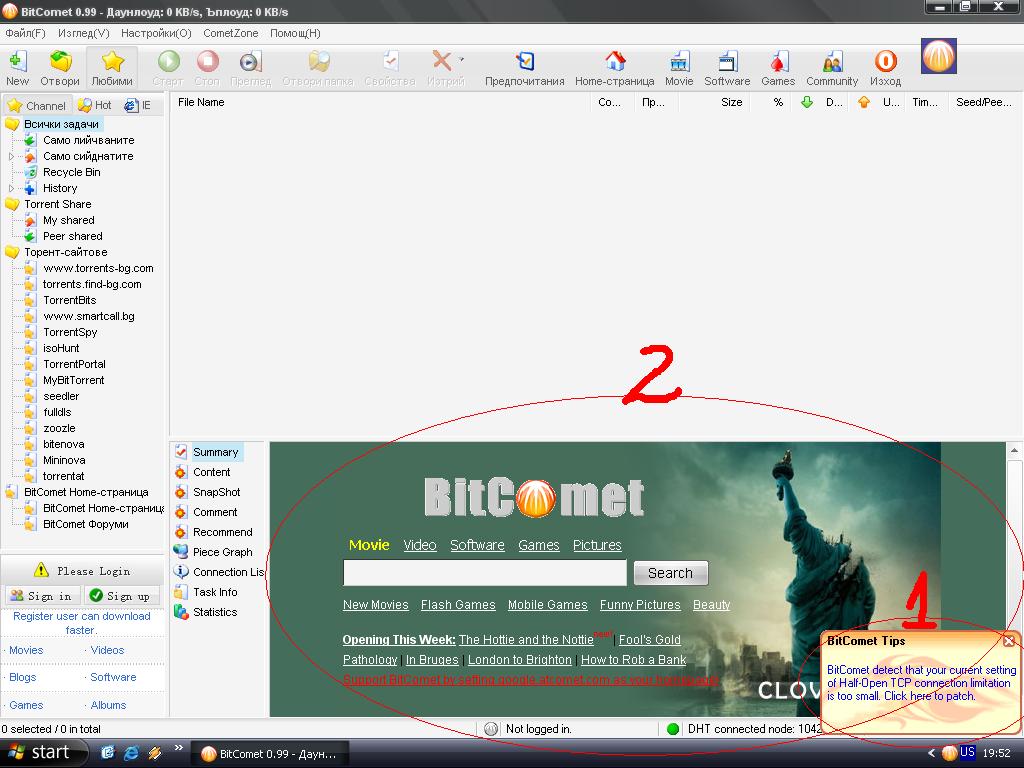Click the Sign up button

123,596
